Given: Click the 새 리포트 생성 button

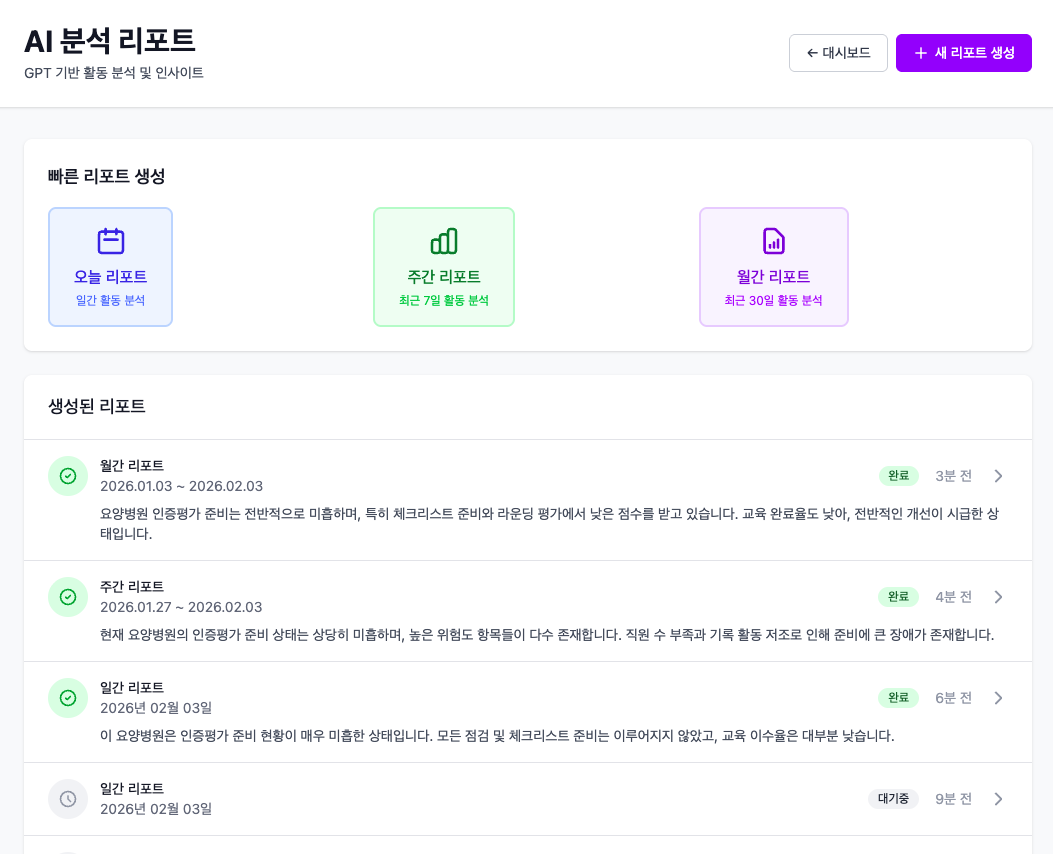Looking at the screenshot, I should pos(963,53).
